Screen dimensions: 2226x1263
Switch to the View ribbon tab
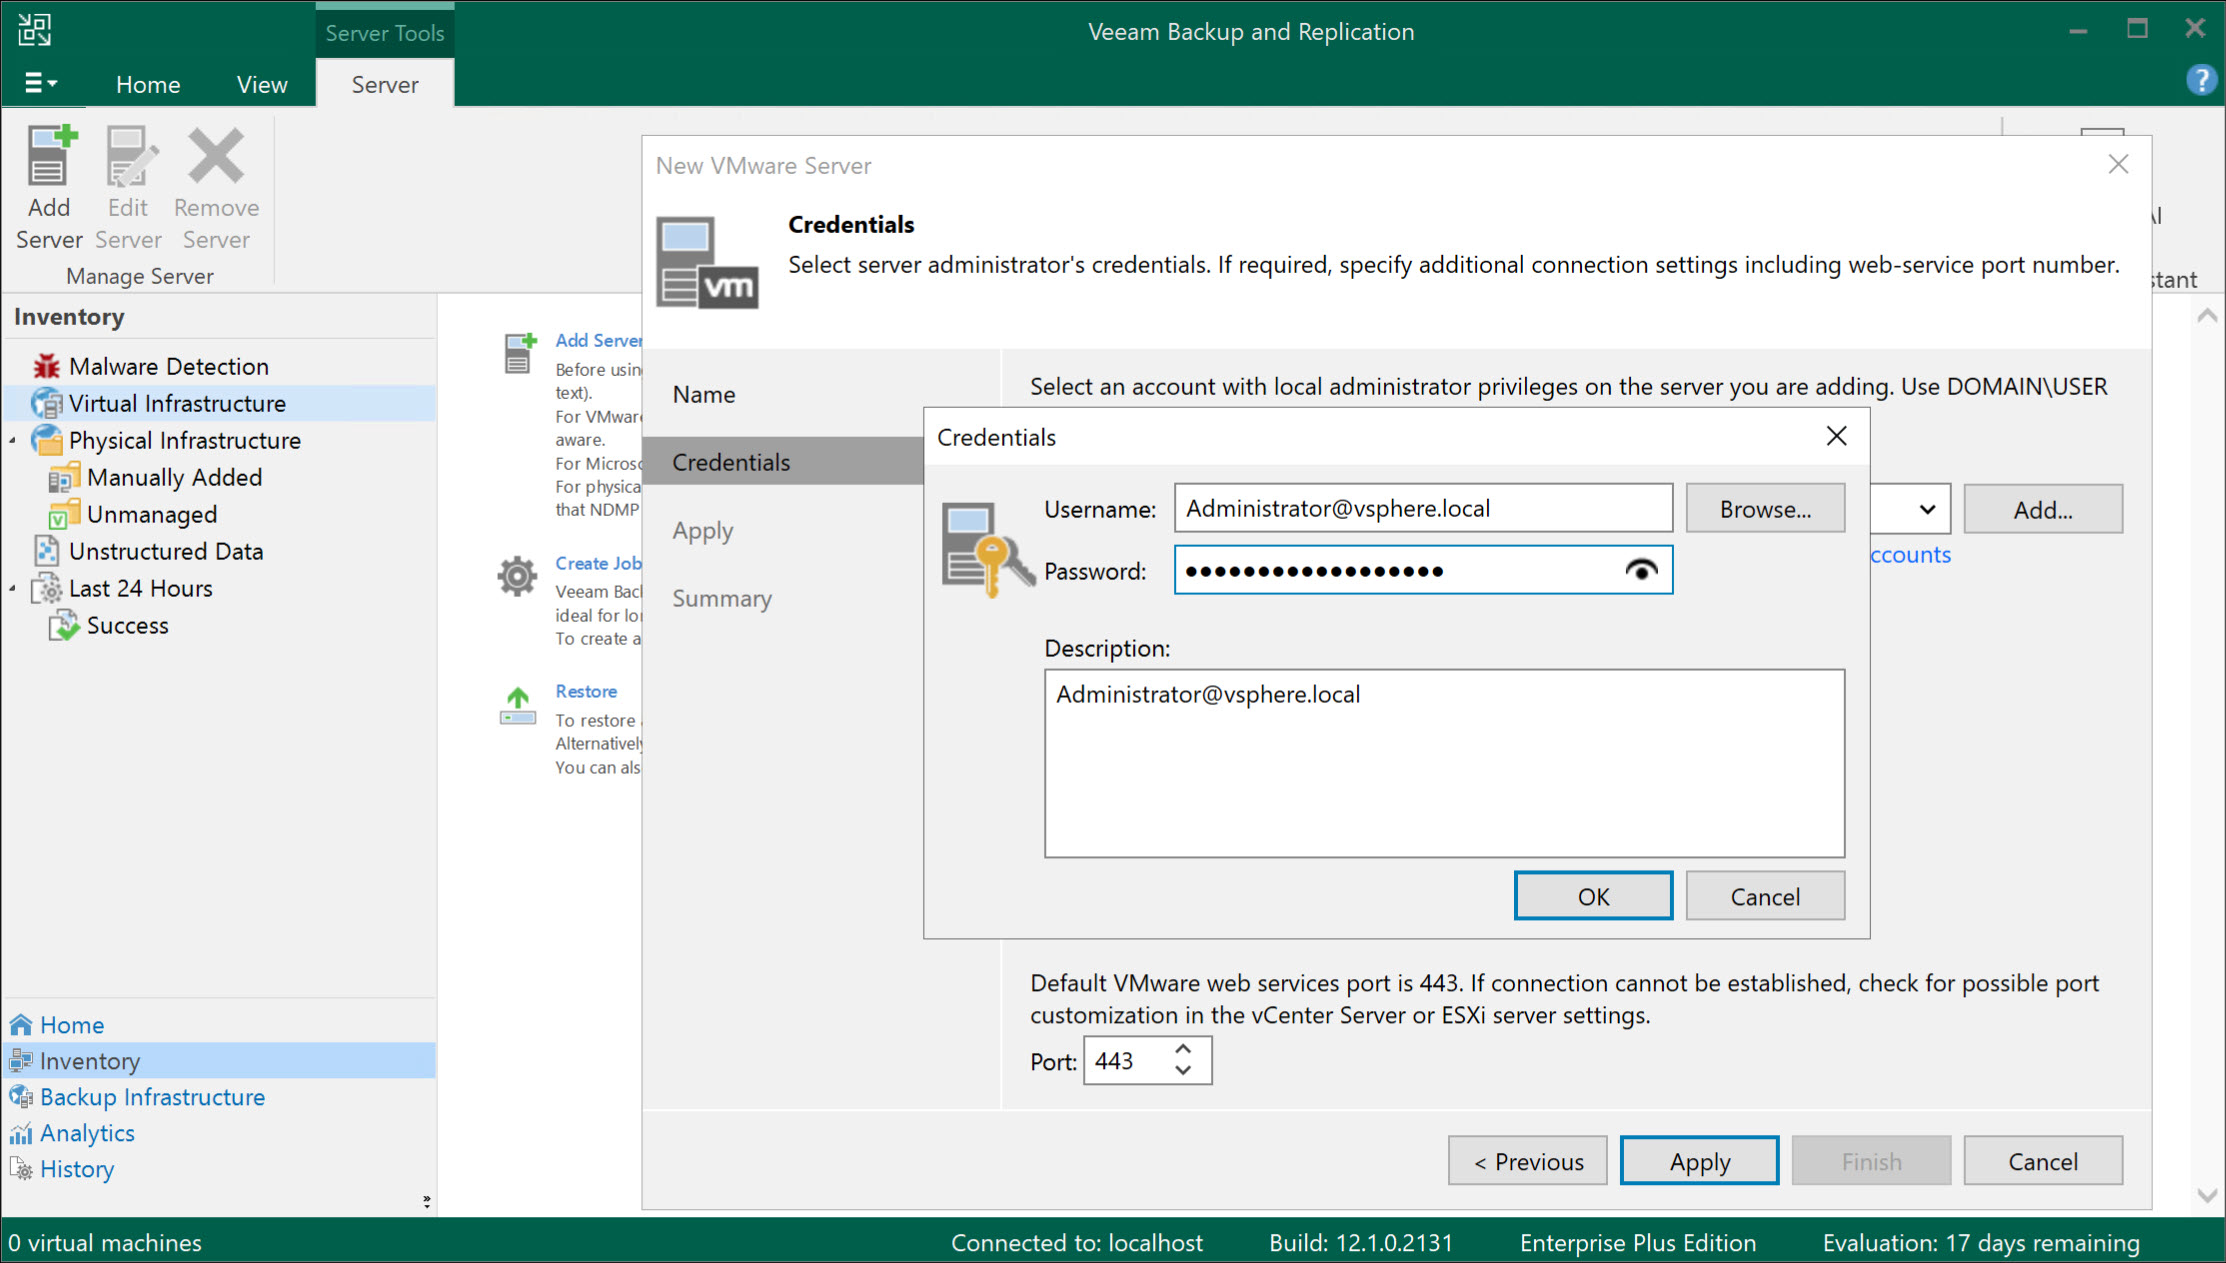(262, 84)
